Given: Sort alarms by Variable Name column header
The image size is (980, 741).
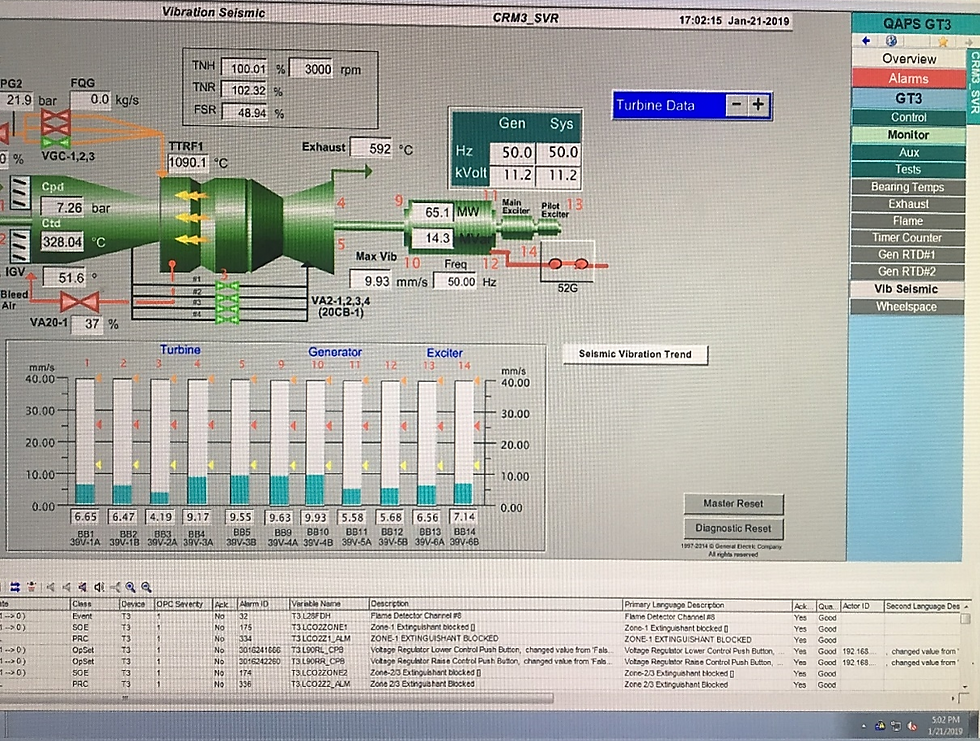Looking at the screenshot, I should [x=329, y=604].
